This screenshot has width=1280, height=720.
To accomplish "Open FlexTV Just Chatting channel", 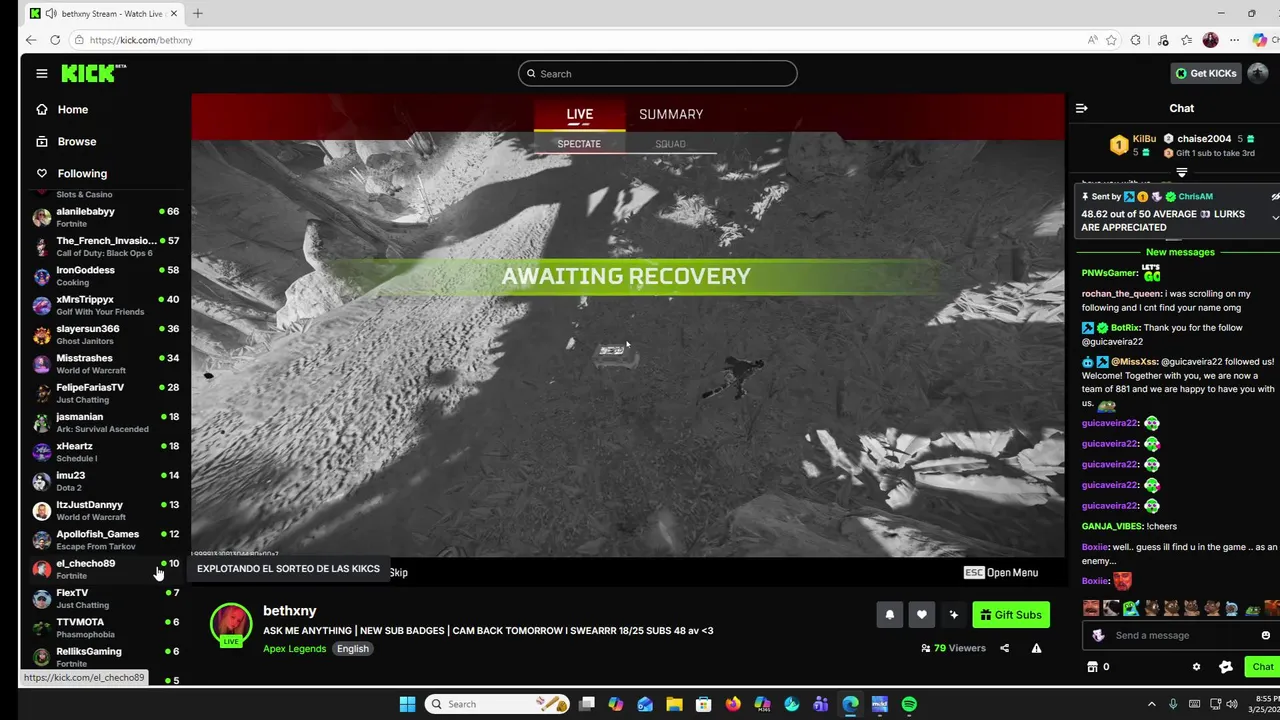I will 105,598.
